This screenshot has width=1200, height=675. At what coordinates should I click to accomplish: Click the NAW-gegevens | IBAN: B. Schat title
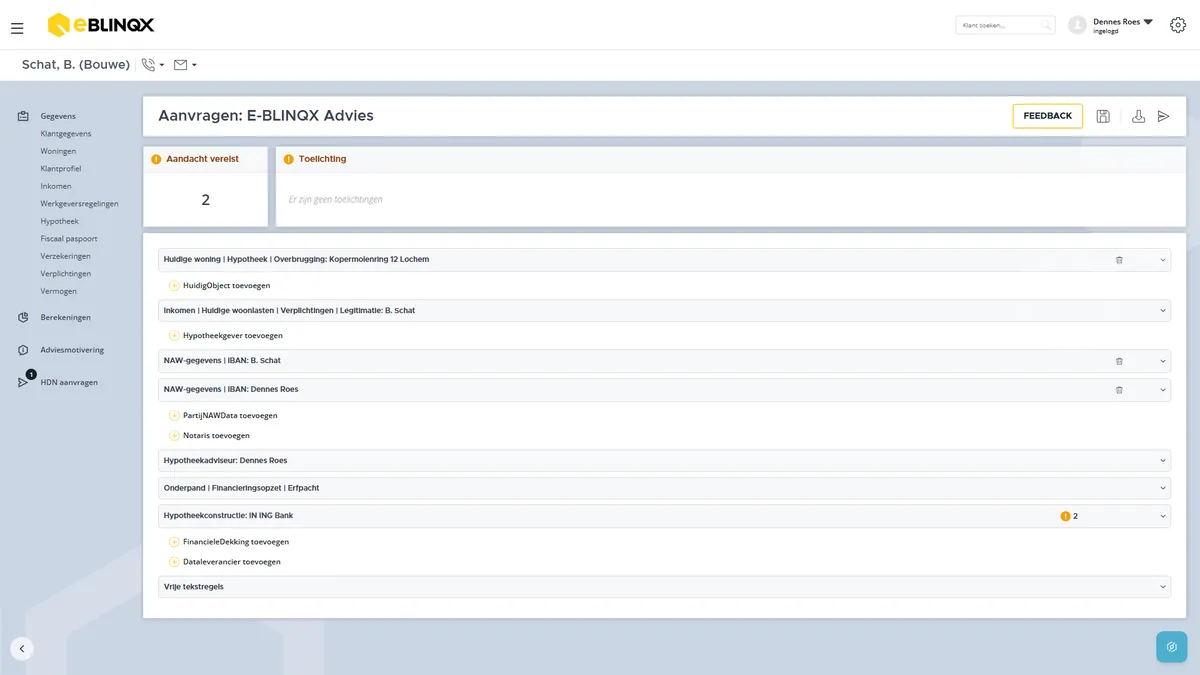coord(221,361)
